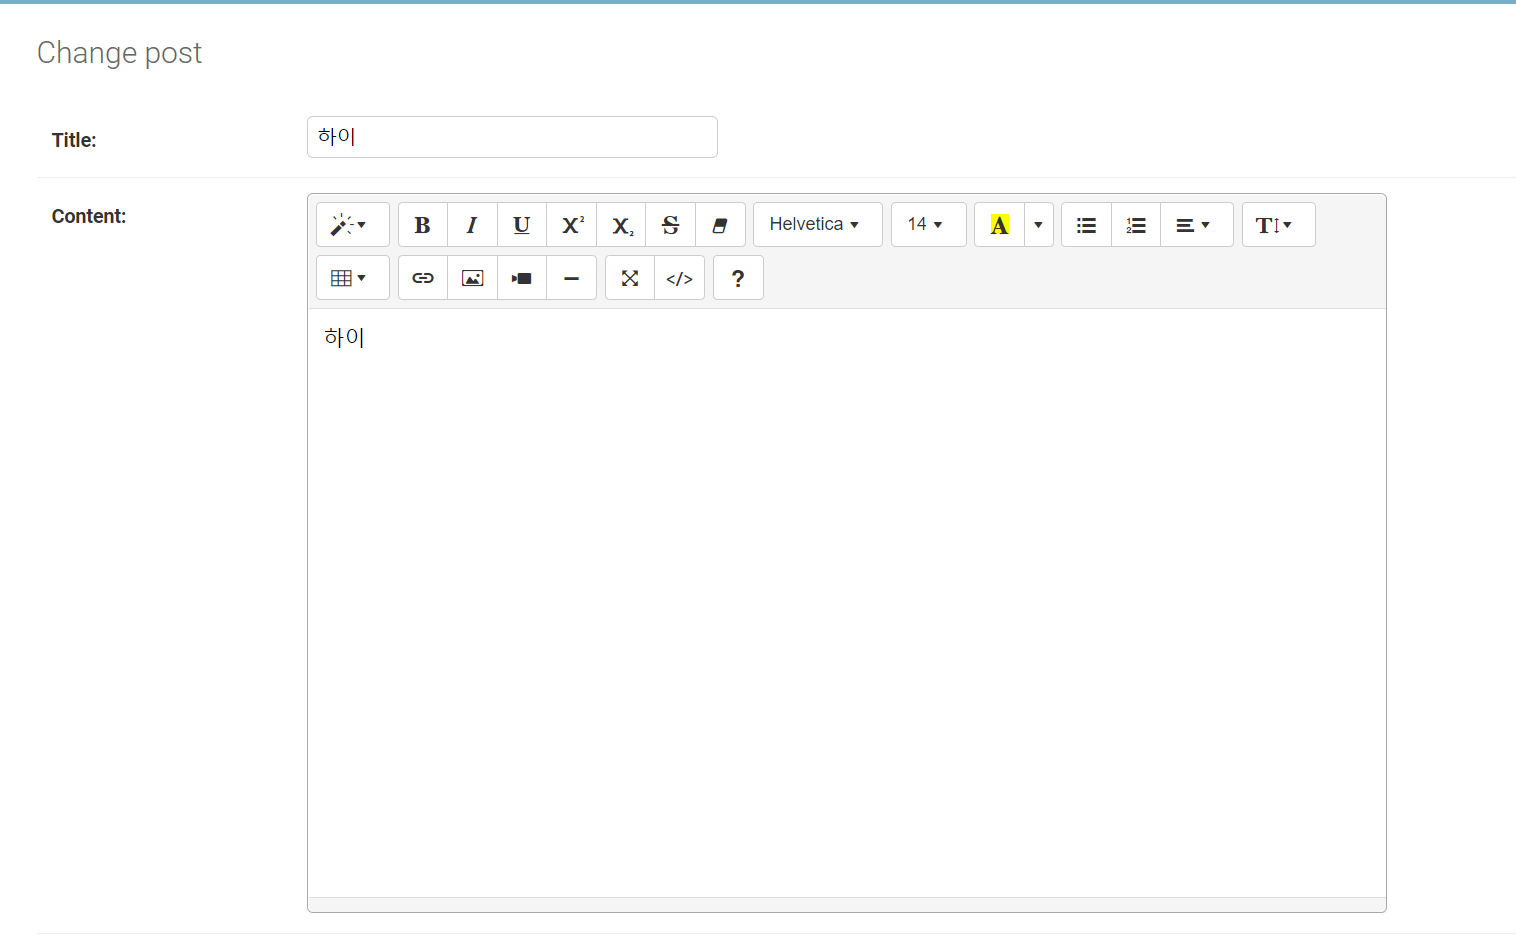Toggle italic formatting
Viewport: 1516px width, 941px height.
pyautogui.click(x=472, y=224)
